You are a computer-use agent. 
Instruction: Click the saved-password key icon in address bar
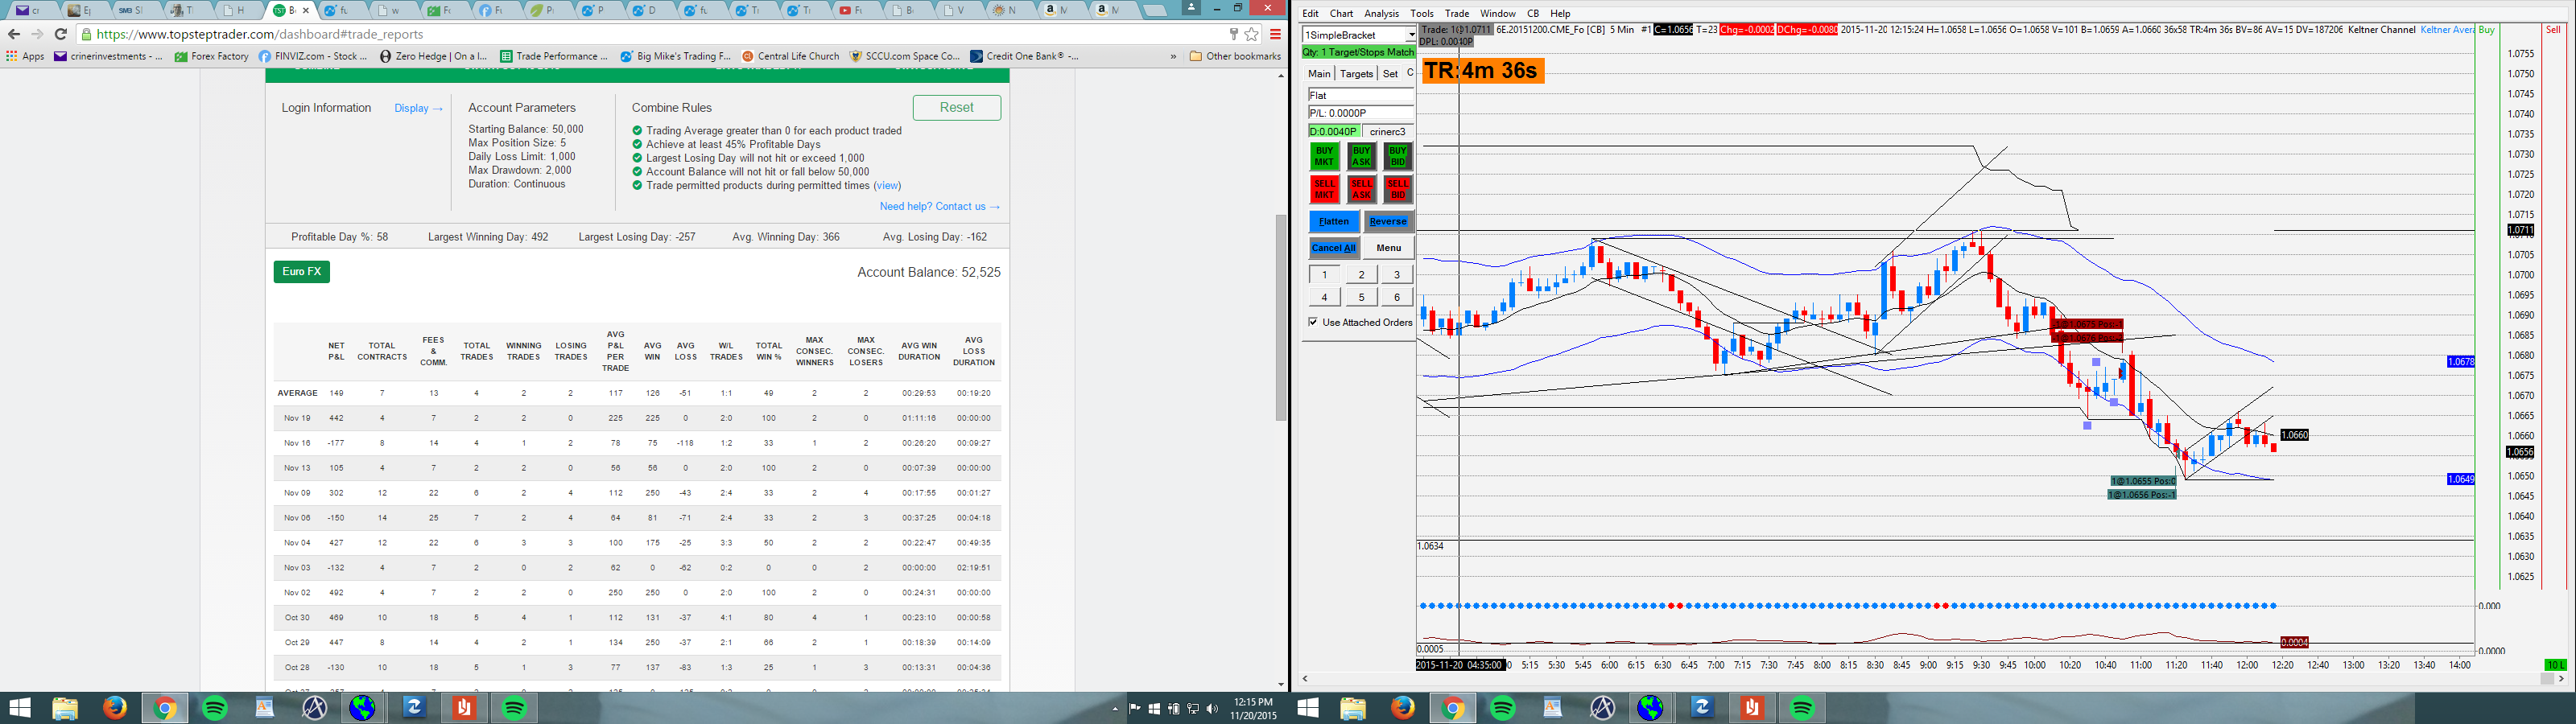click(x=1233, y=34)
